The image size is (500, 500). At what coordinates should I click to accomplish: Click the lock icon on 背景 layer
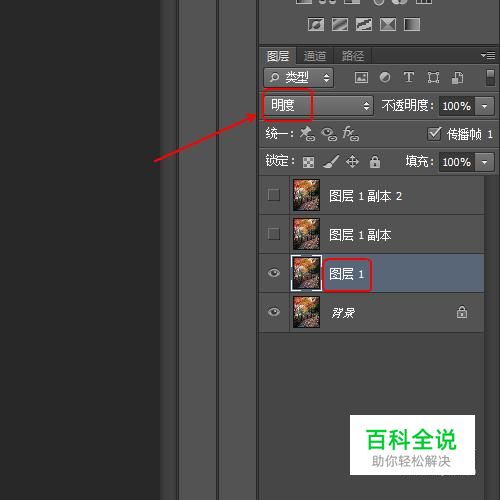pos(462,312)
